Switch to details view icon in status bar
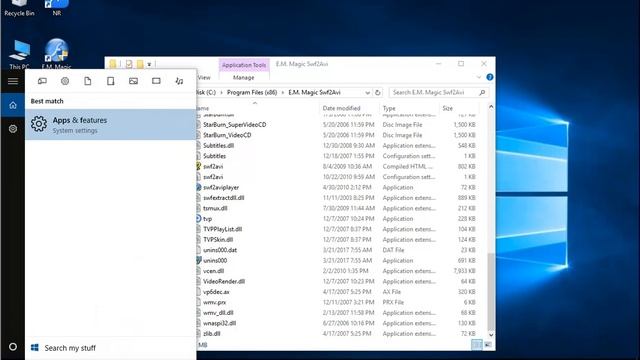Screen dimensions: 640x360 (476, 345)
